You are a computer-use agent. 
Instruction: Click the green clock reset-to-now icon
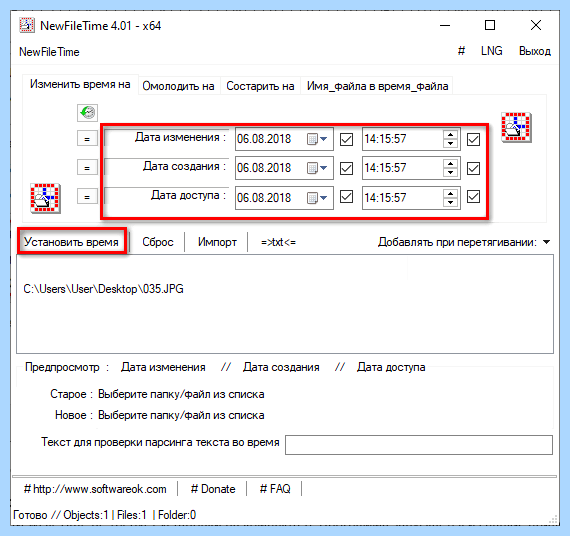point(87,112)
